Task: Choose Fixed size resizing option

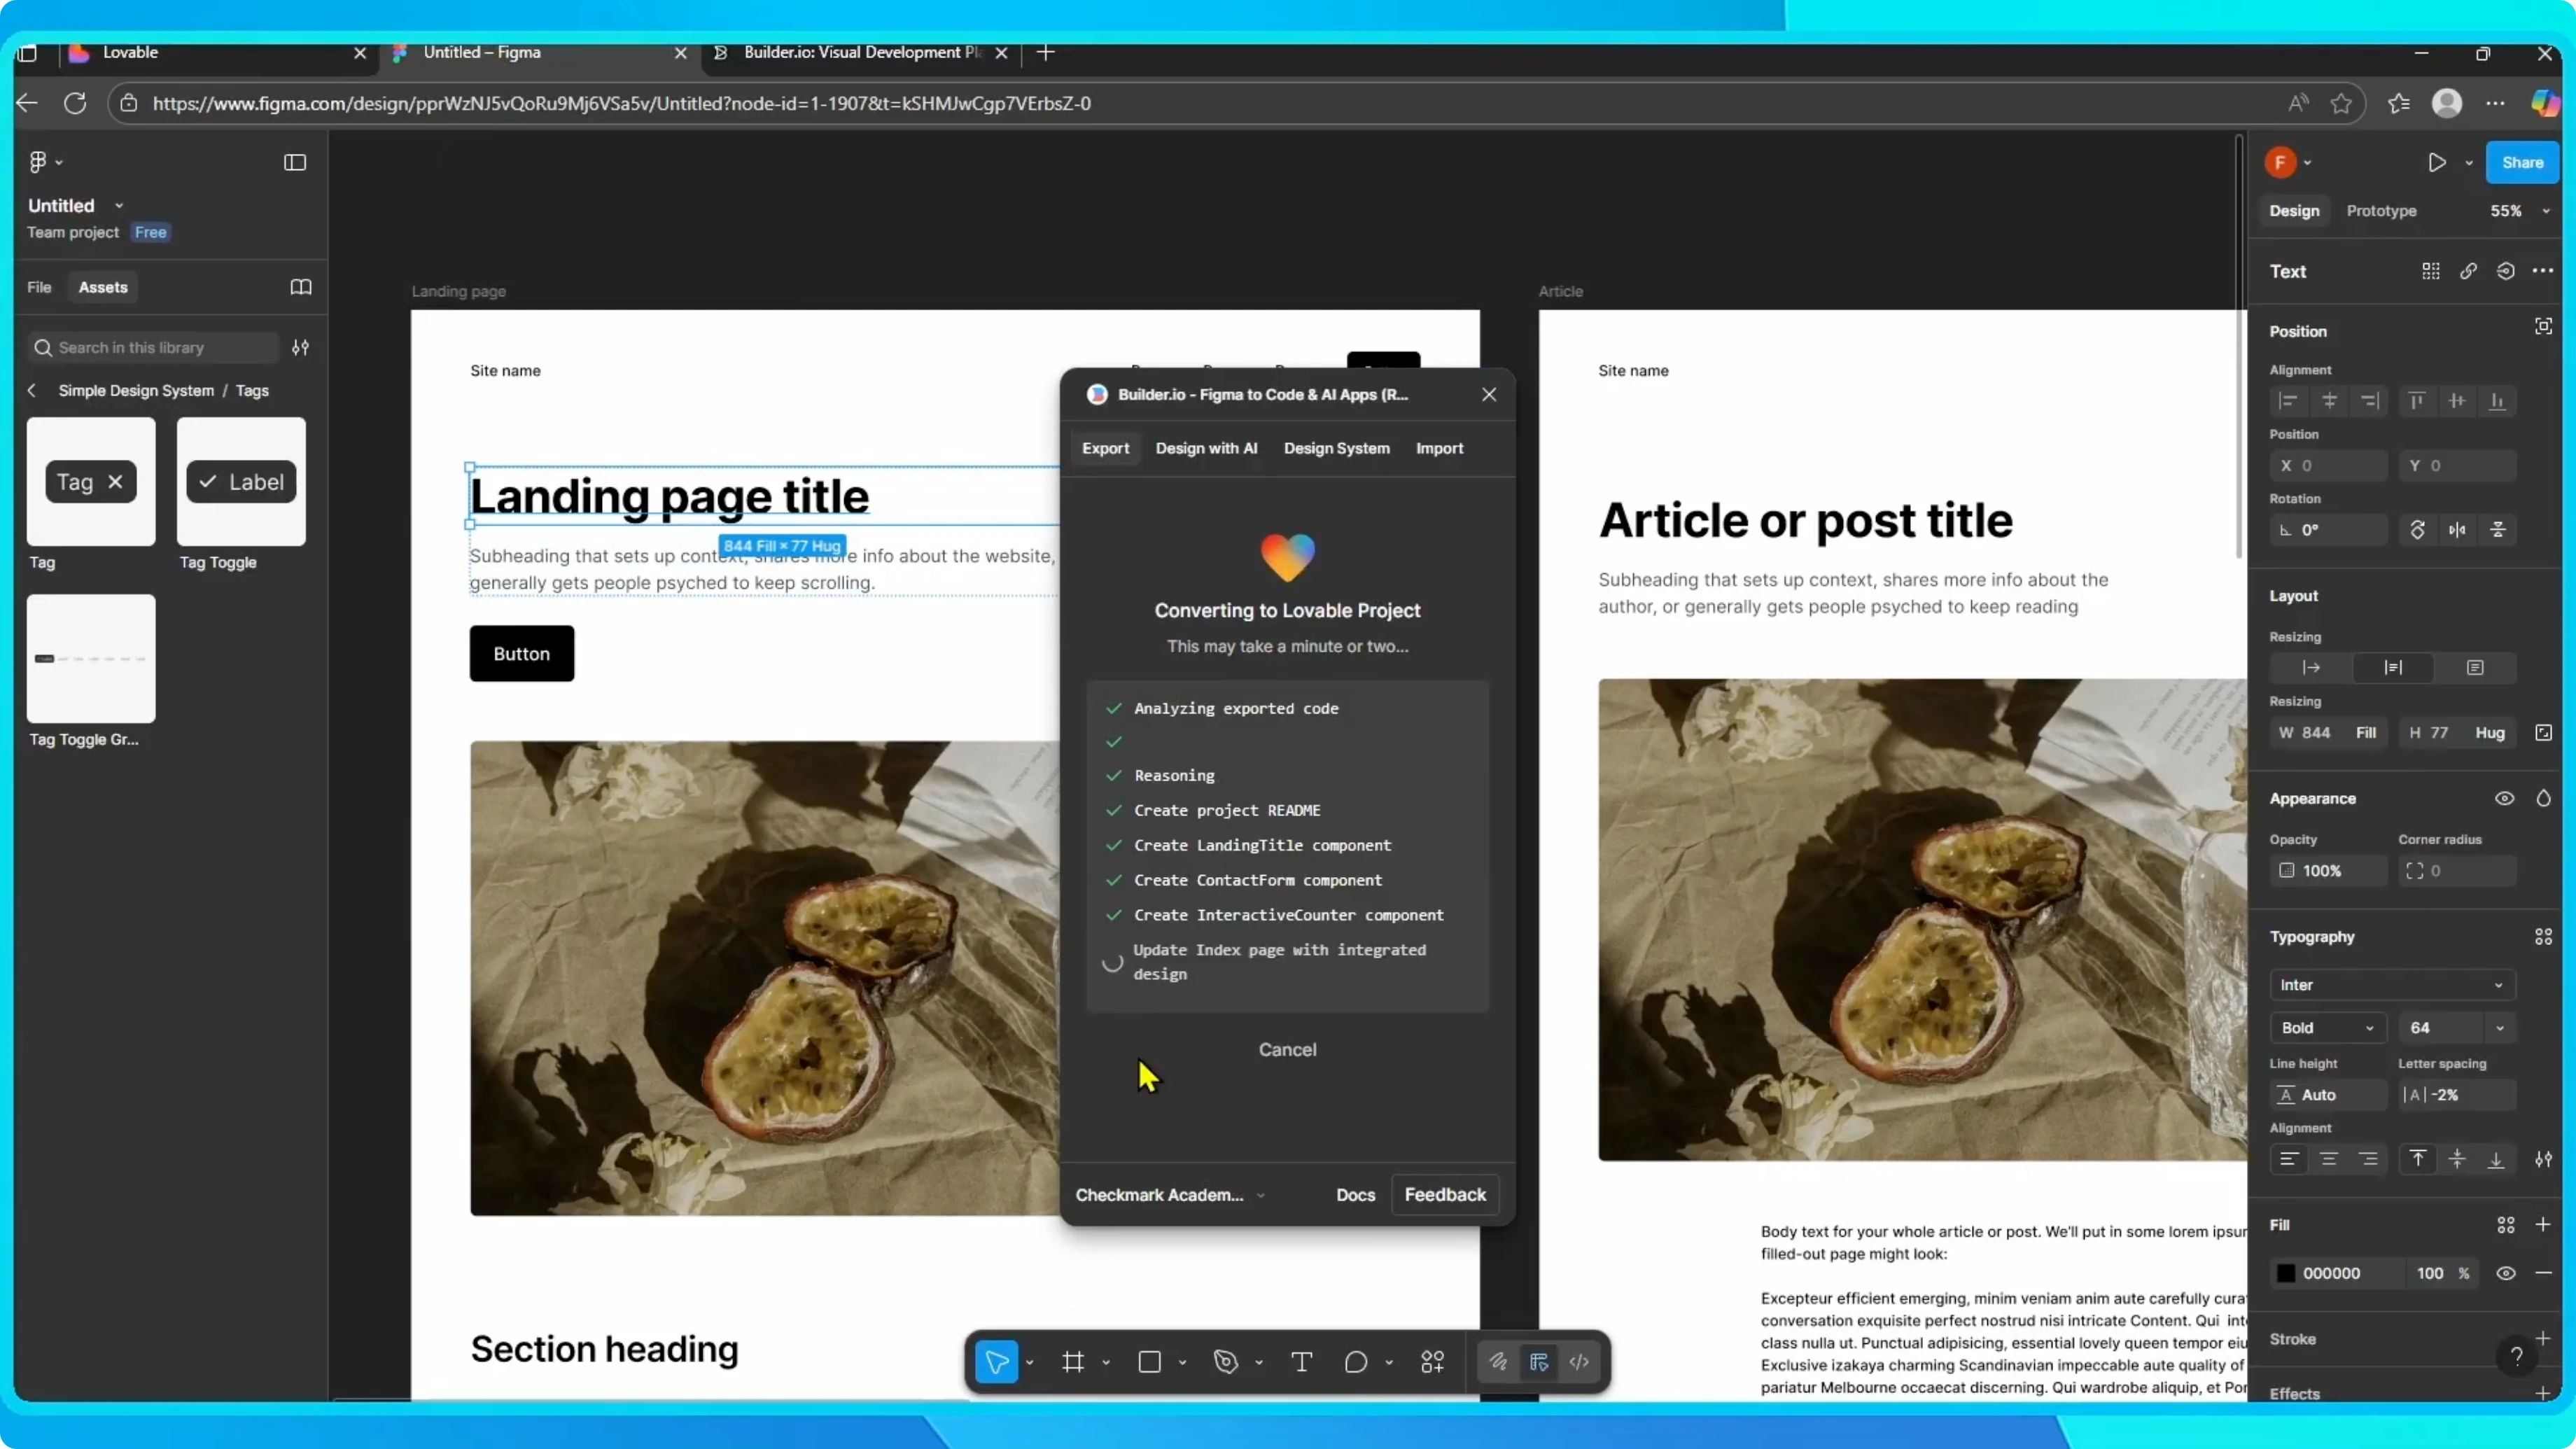Action: (2475, 667)
